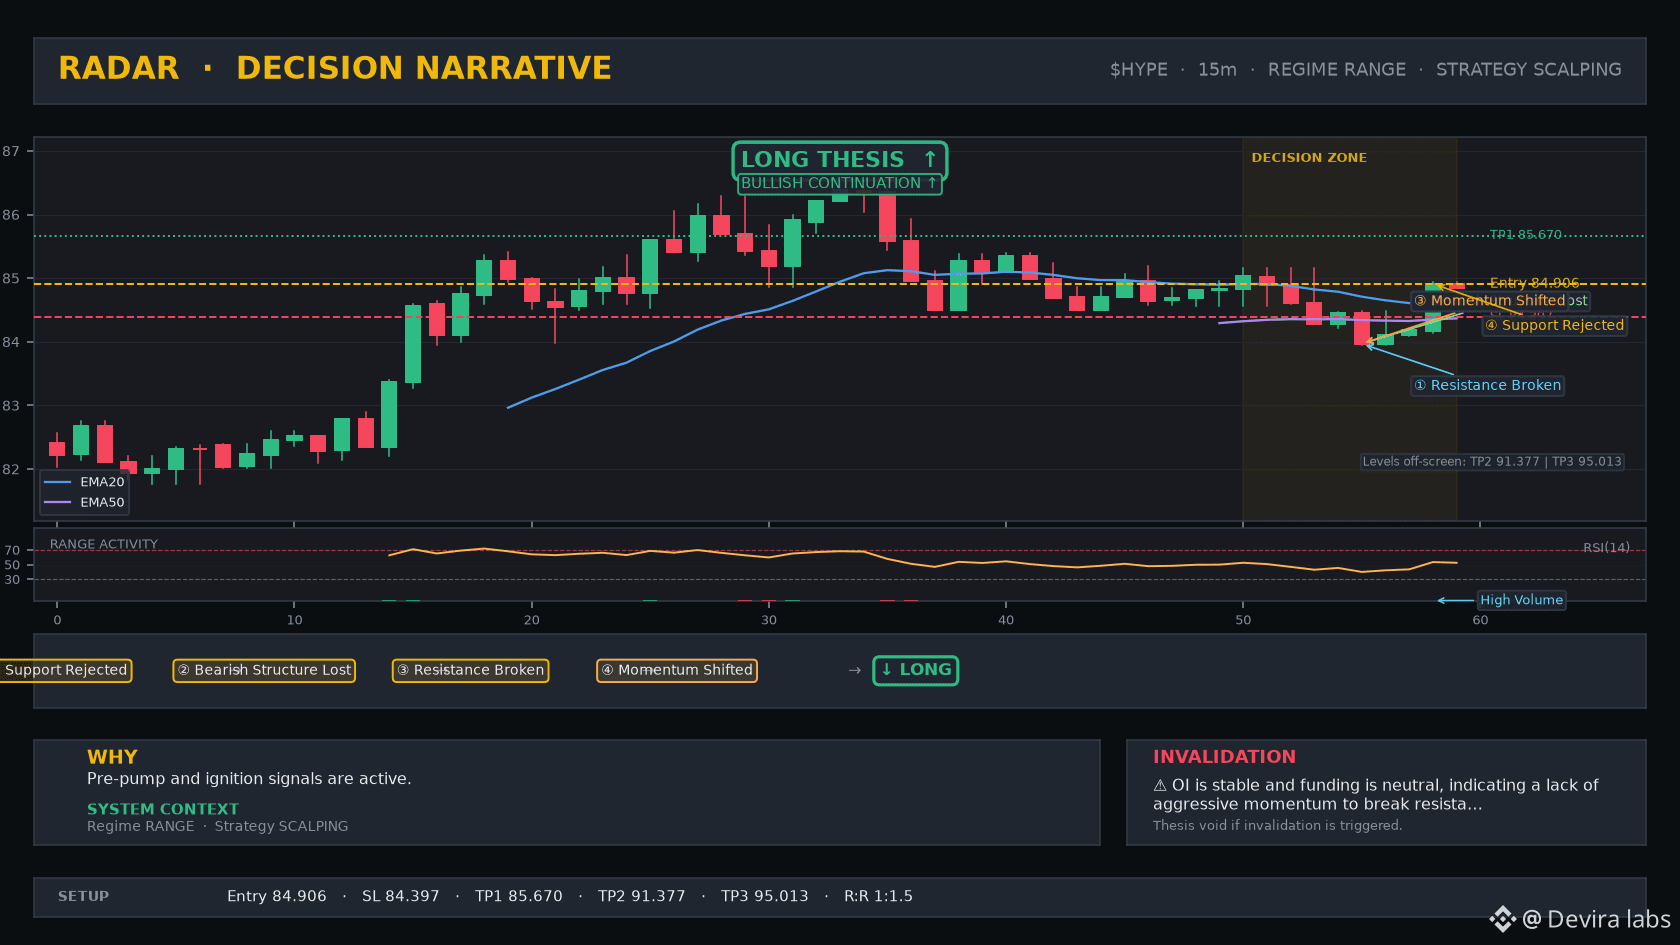Click the EMA20 legend text
Viewport: 1680px width, 945px height.
102,482
